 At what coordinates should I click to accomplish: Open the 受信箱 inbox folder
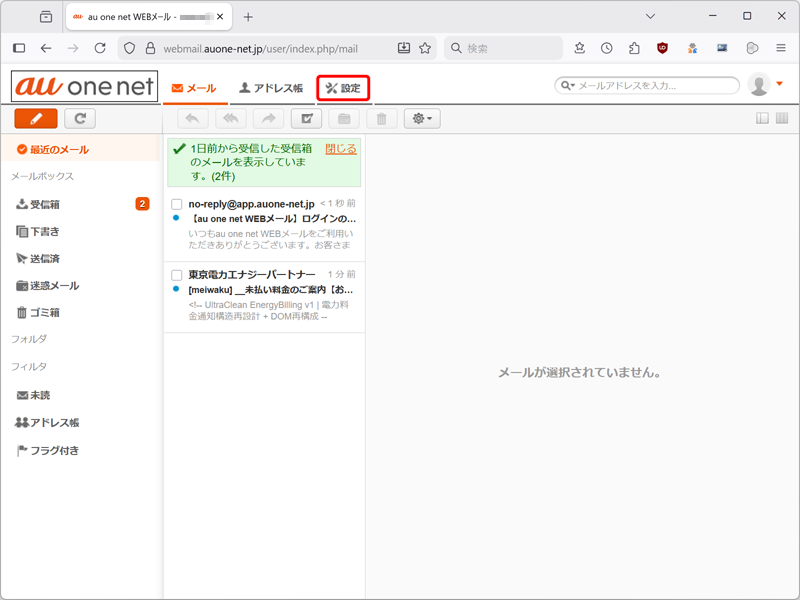coord(44,204)
